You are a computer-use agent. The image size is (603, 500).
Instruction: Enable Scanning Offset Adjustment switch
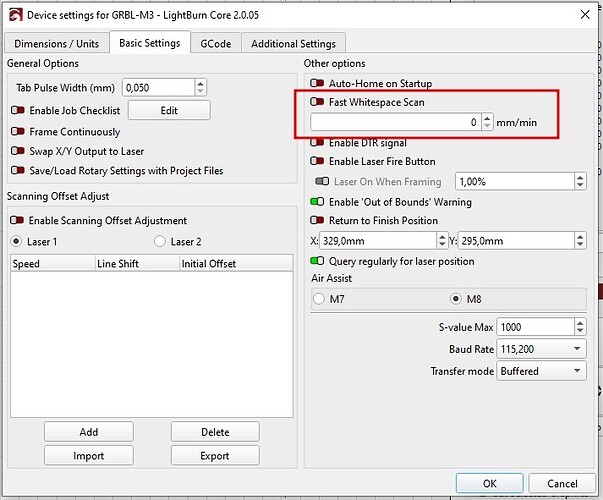click(17, 220)
